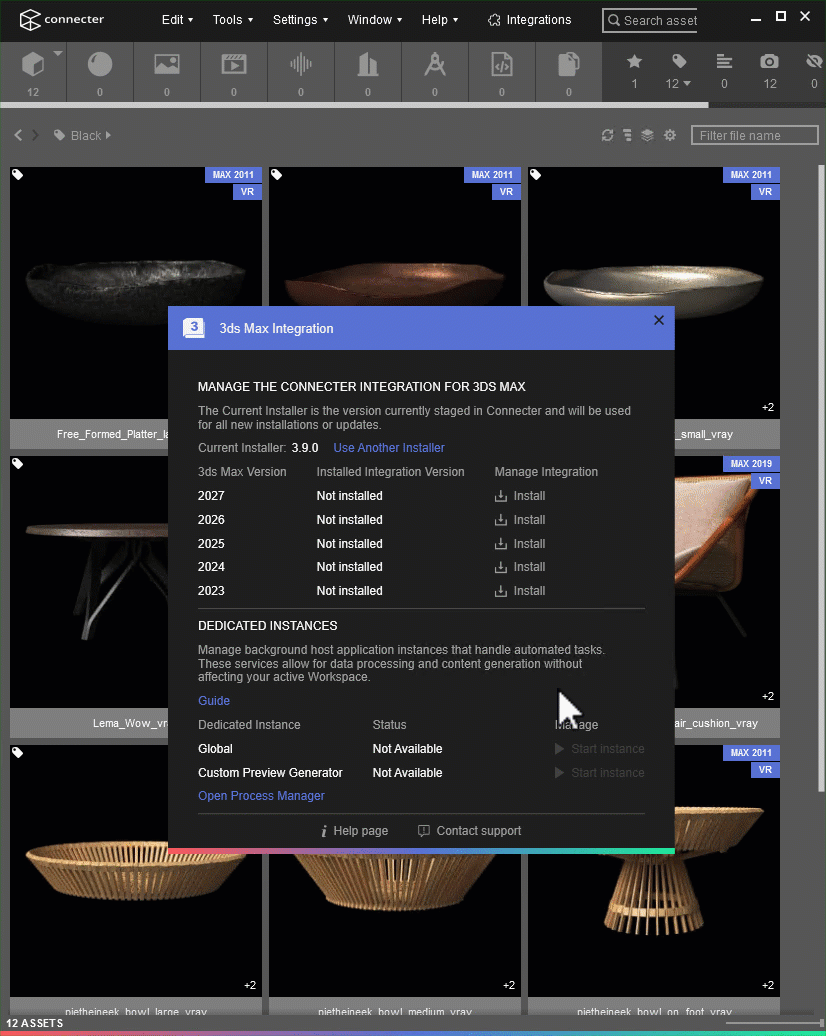The height and width of the screenshot is (1036, 826).
Task: Start instance for Global
Action: pos(599,749)
